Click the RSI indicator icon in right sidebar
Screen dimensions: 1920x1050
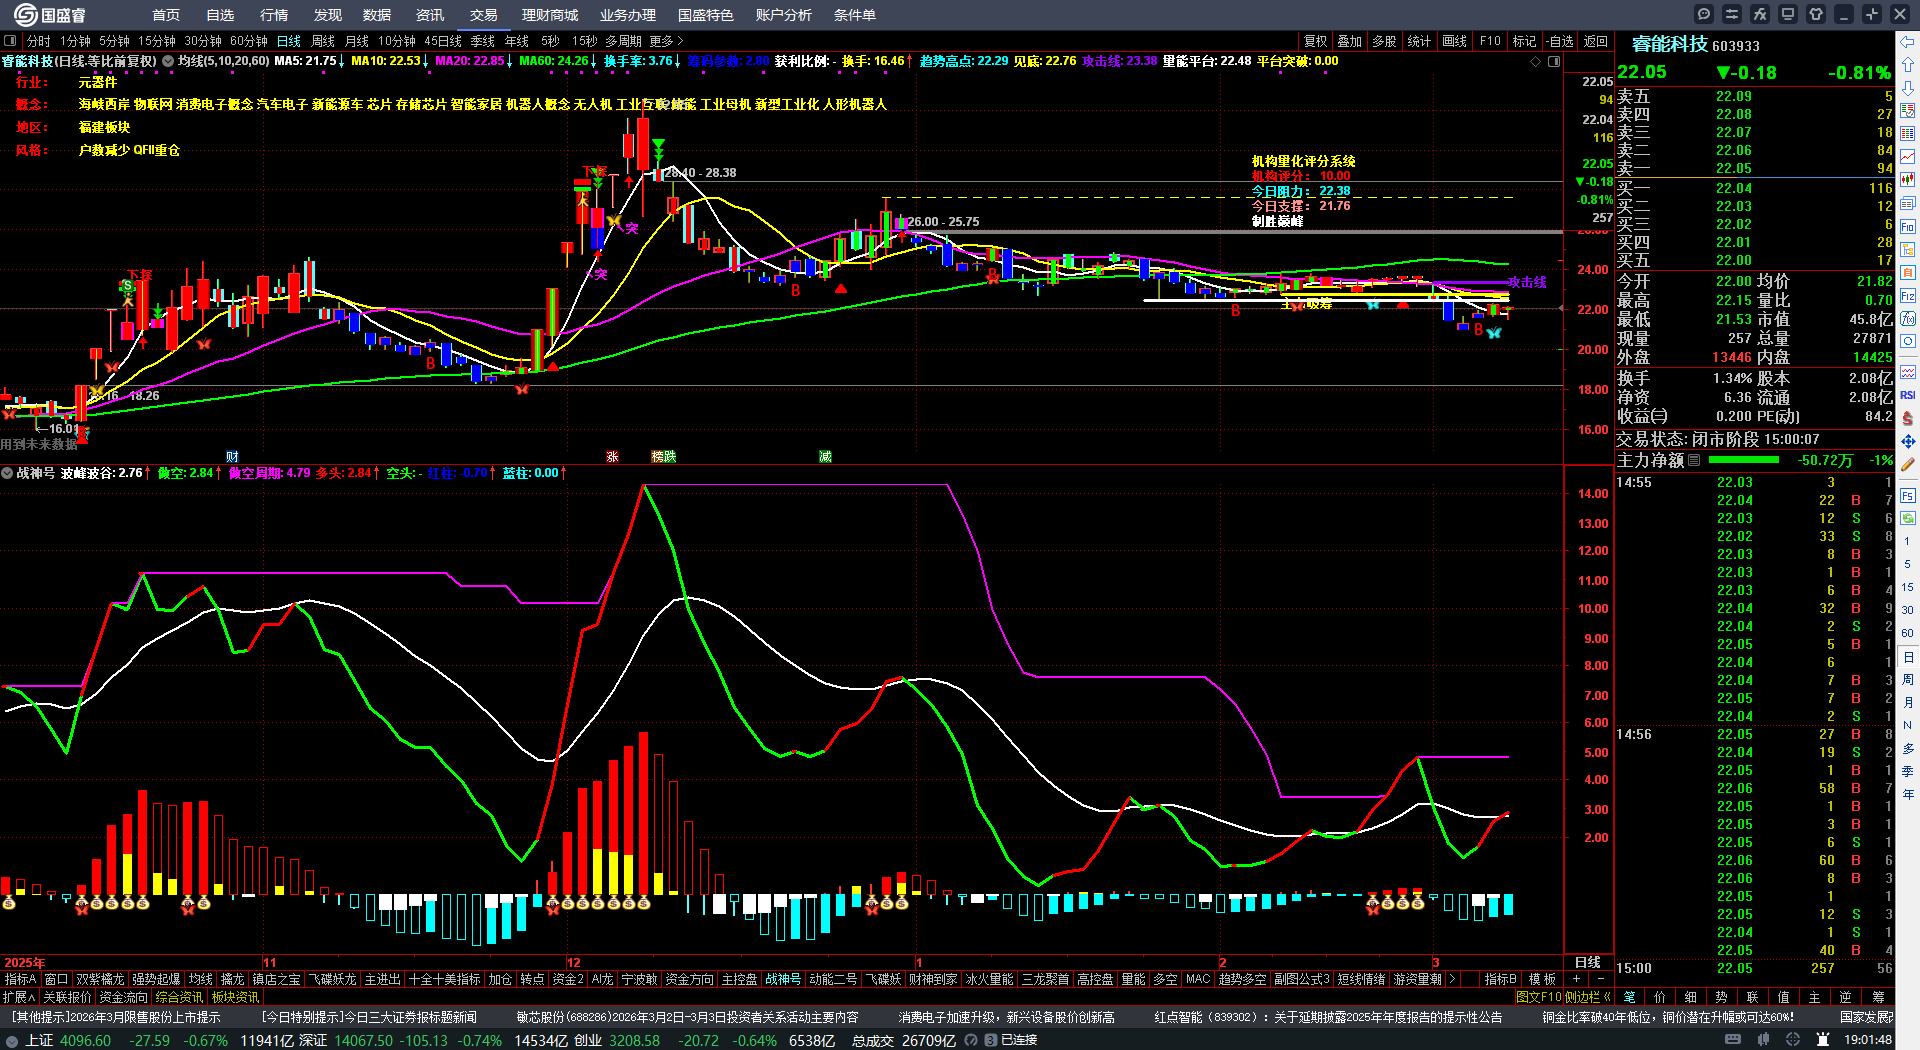click(1908, 395)
